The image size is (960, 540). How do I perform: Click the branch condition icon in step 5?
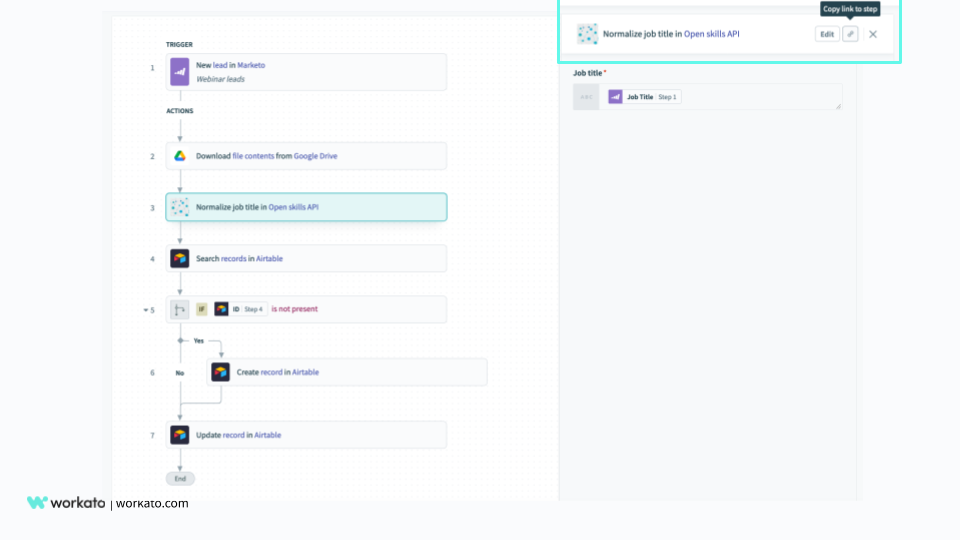click(x=179, y=309)
